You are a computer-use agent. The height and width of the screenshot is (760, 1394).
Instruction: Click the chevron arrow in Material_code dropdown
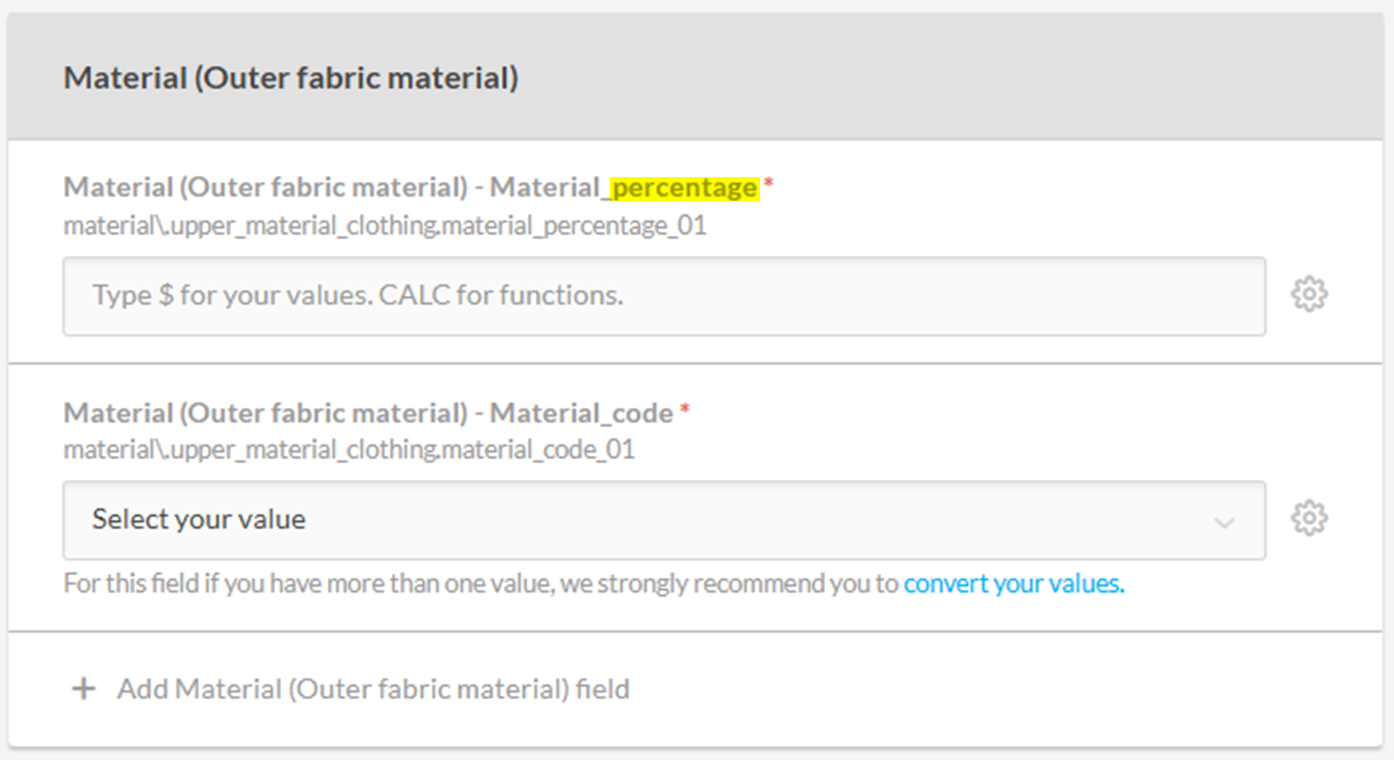tap(1224, 522)
